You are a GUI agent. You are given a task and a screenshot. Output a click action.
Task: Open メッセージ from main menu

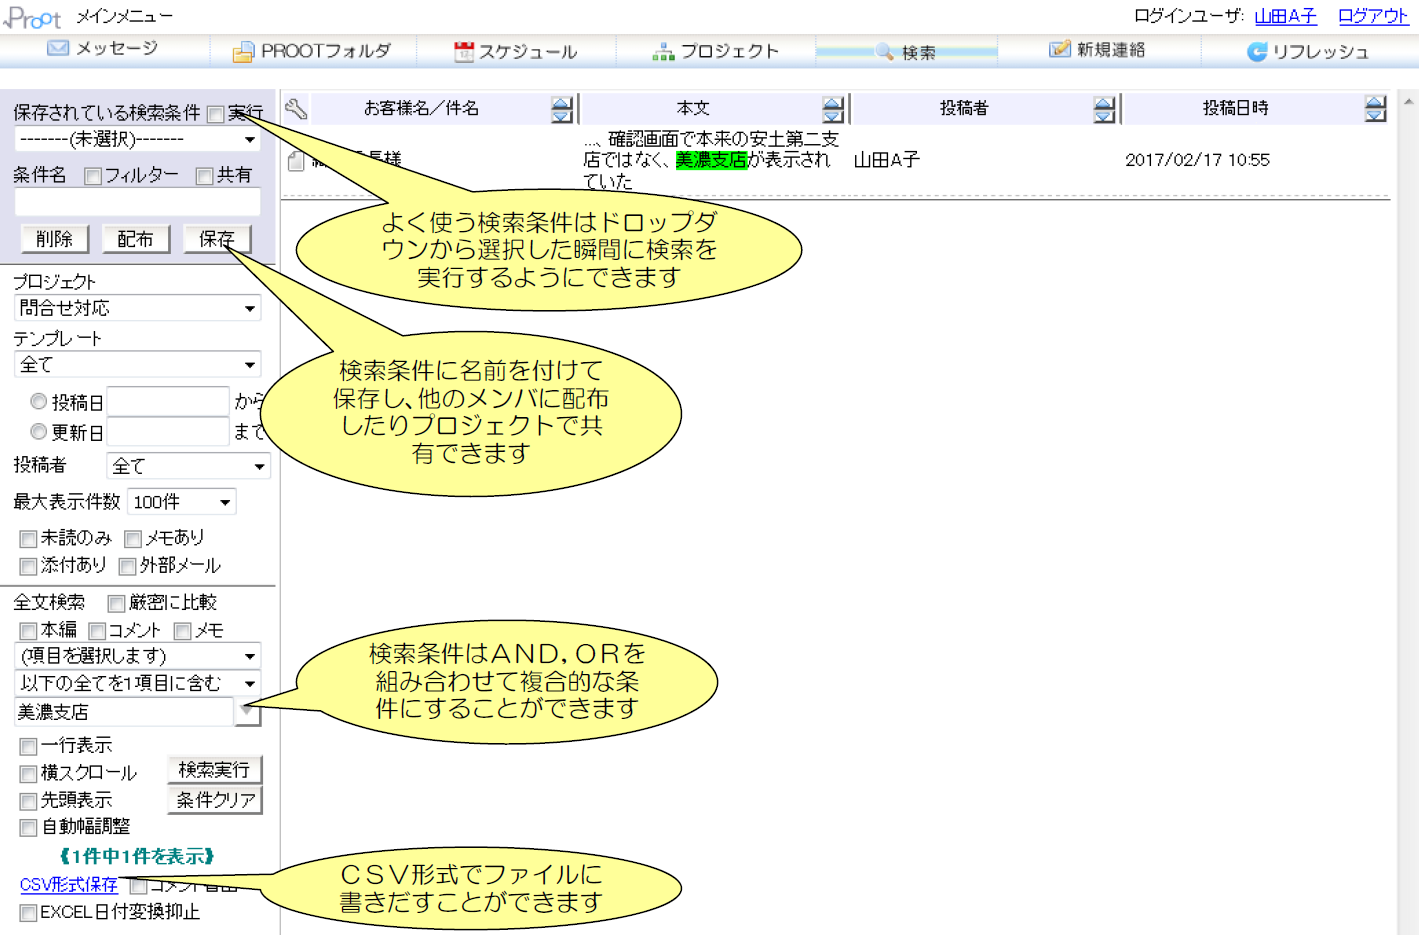tap(103, 49)
